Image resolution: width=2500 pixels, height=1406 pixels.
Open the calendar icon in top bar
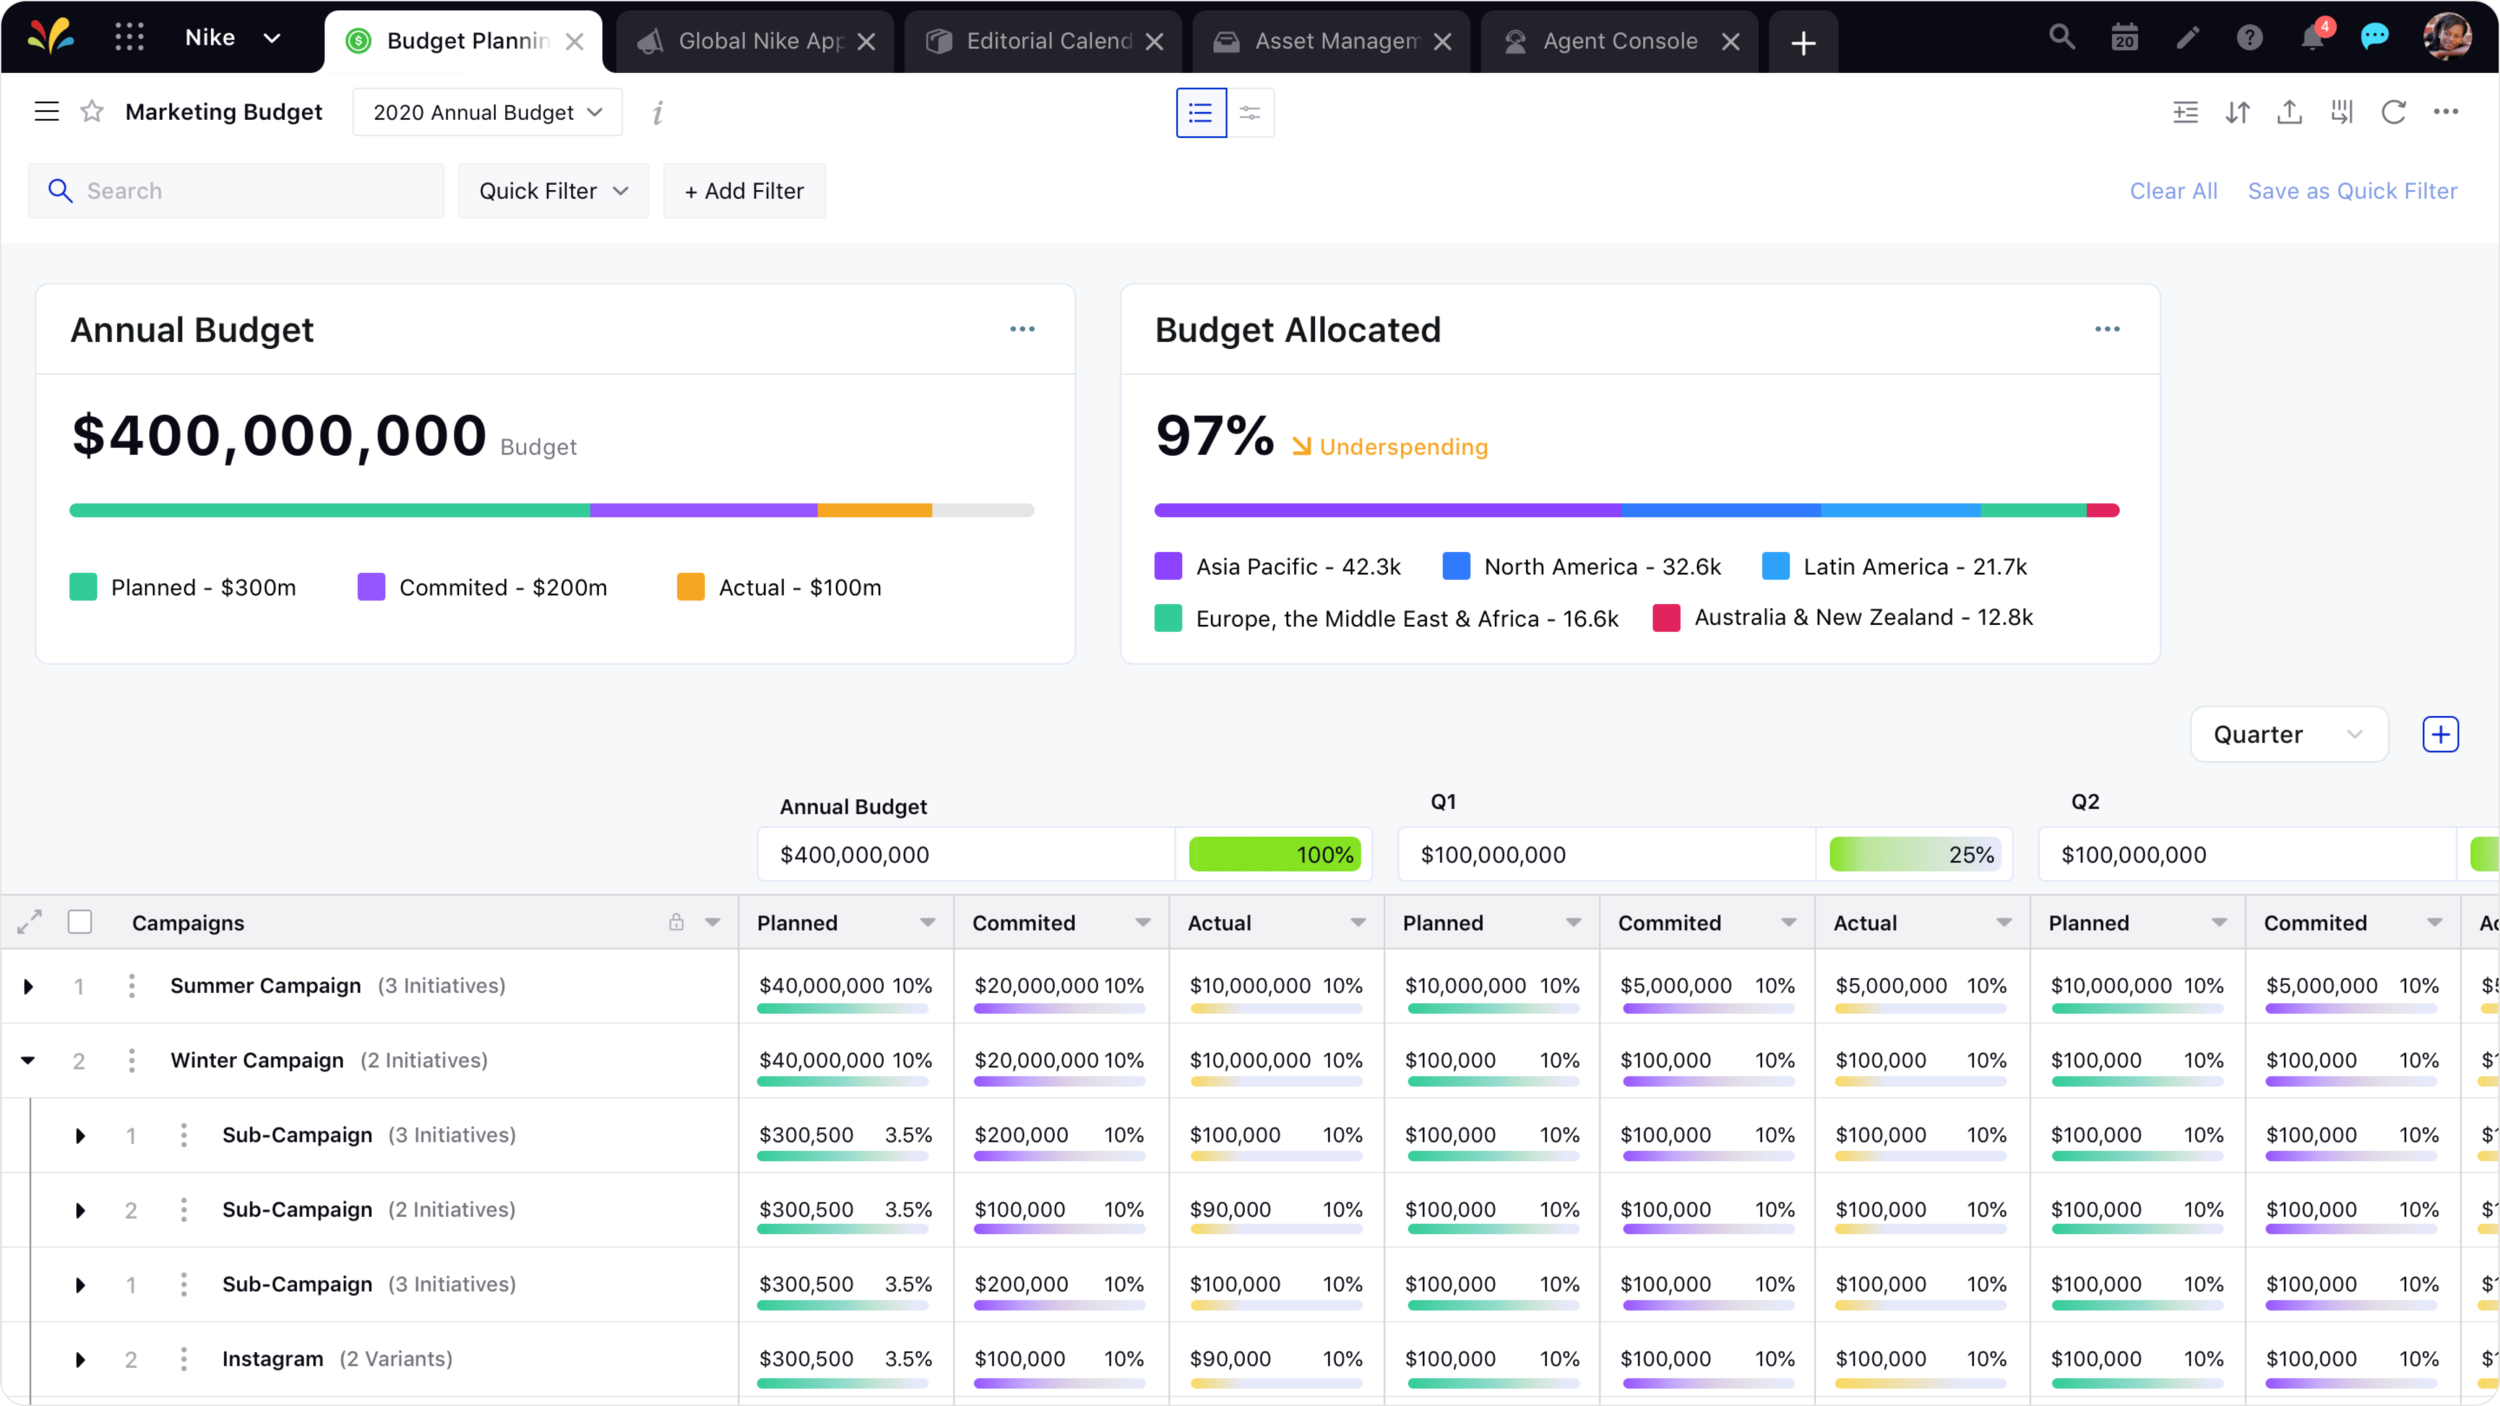point(2124,38)
